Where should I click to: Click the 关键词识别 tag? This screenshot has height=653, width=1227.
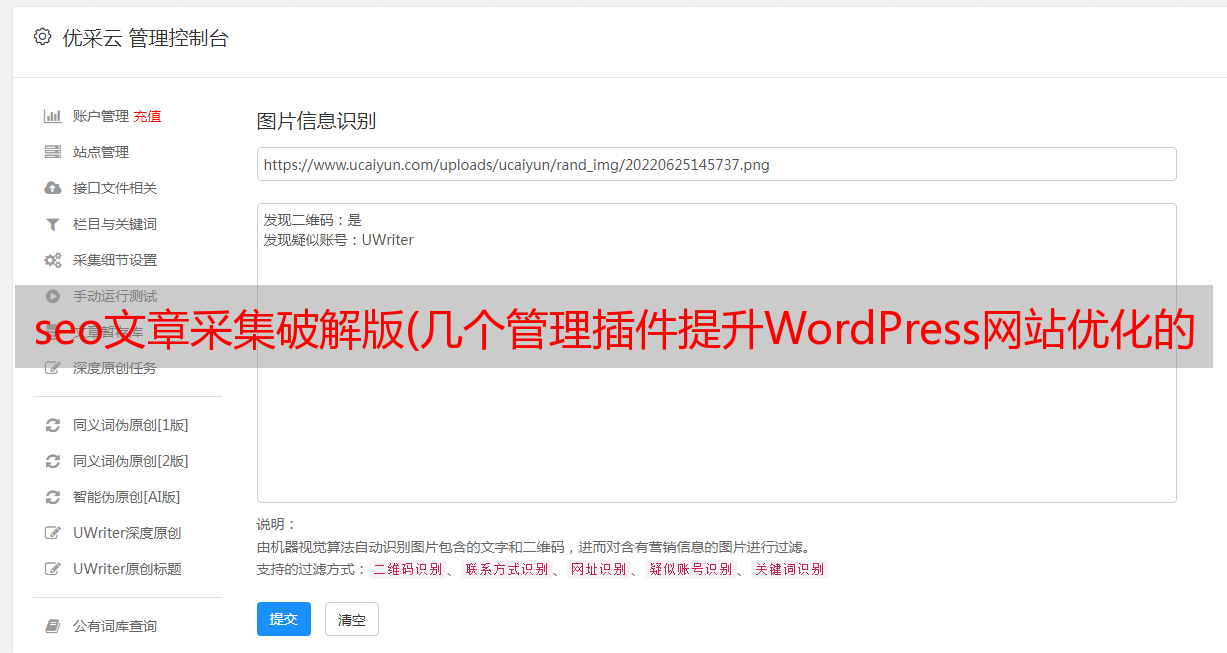pos(790,569)
